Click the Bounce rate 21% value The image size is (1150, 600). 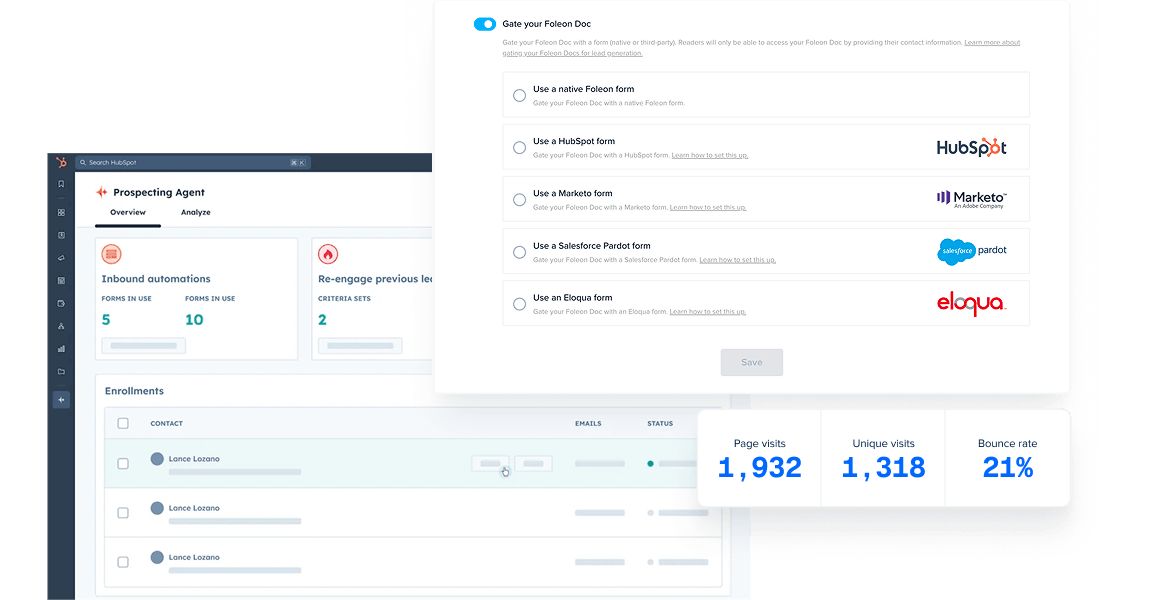click(1008, 467)
